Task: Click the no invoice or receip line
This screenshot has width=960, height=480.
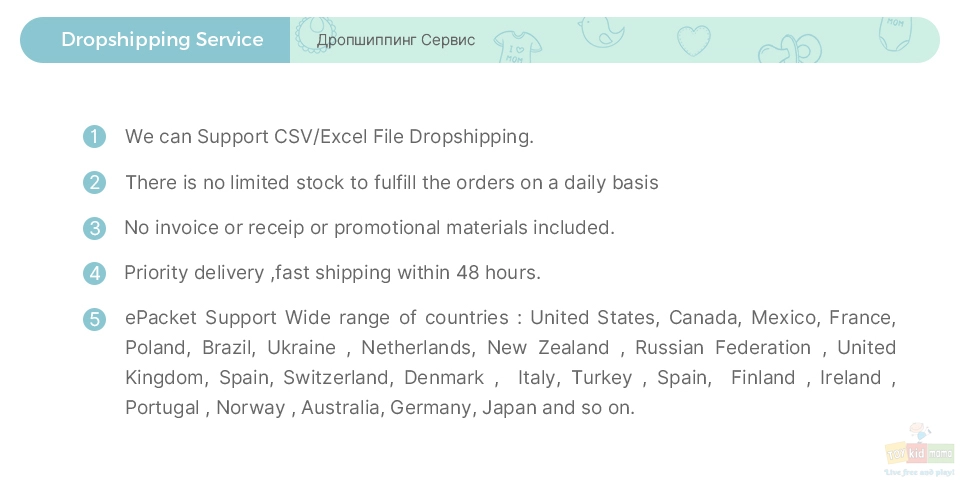Action: pos(369,228)
